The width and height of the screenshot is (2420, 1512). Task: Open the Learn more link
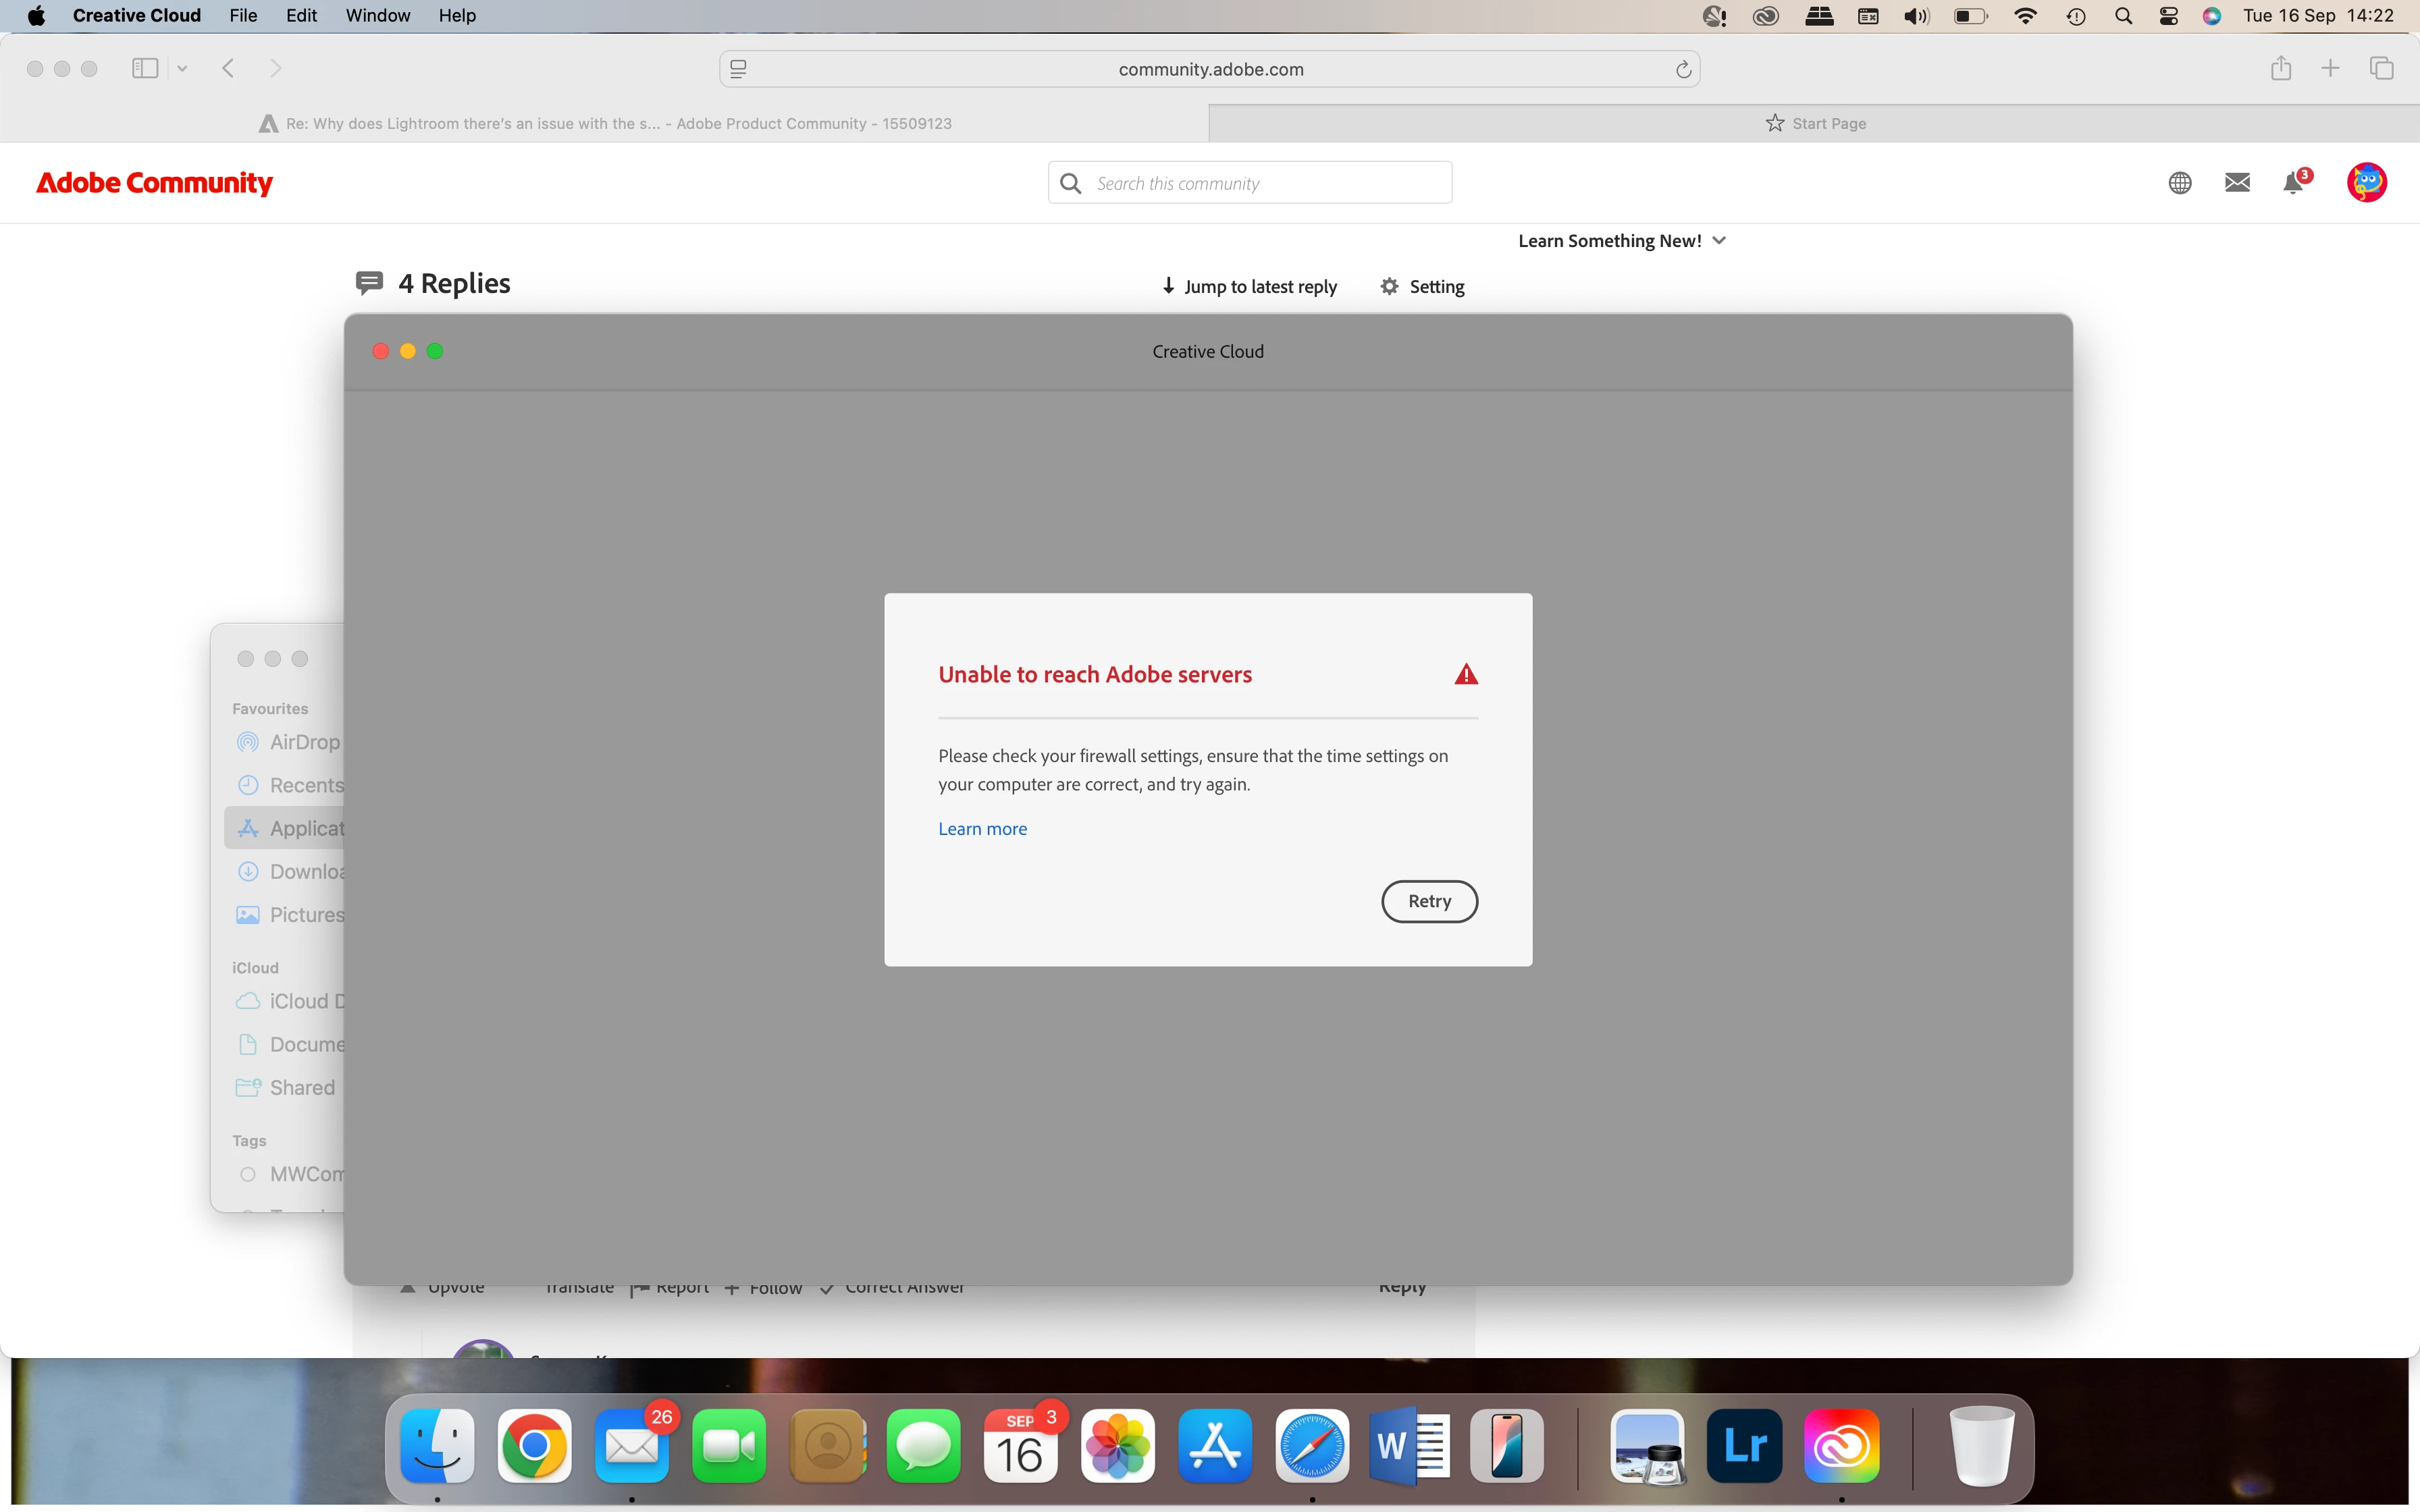[982, 828]
